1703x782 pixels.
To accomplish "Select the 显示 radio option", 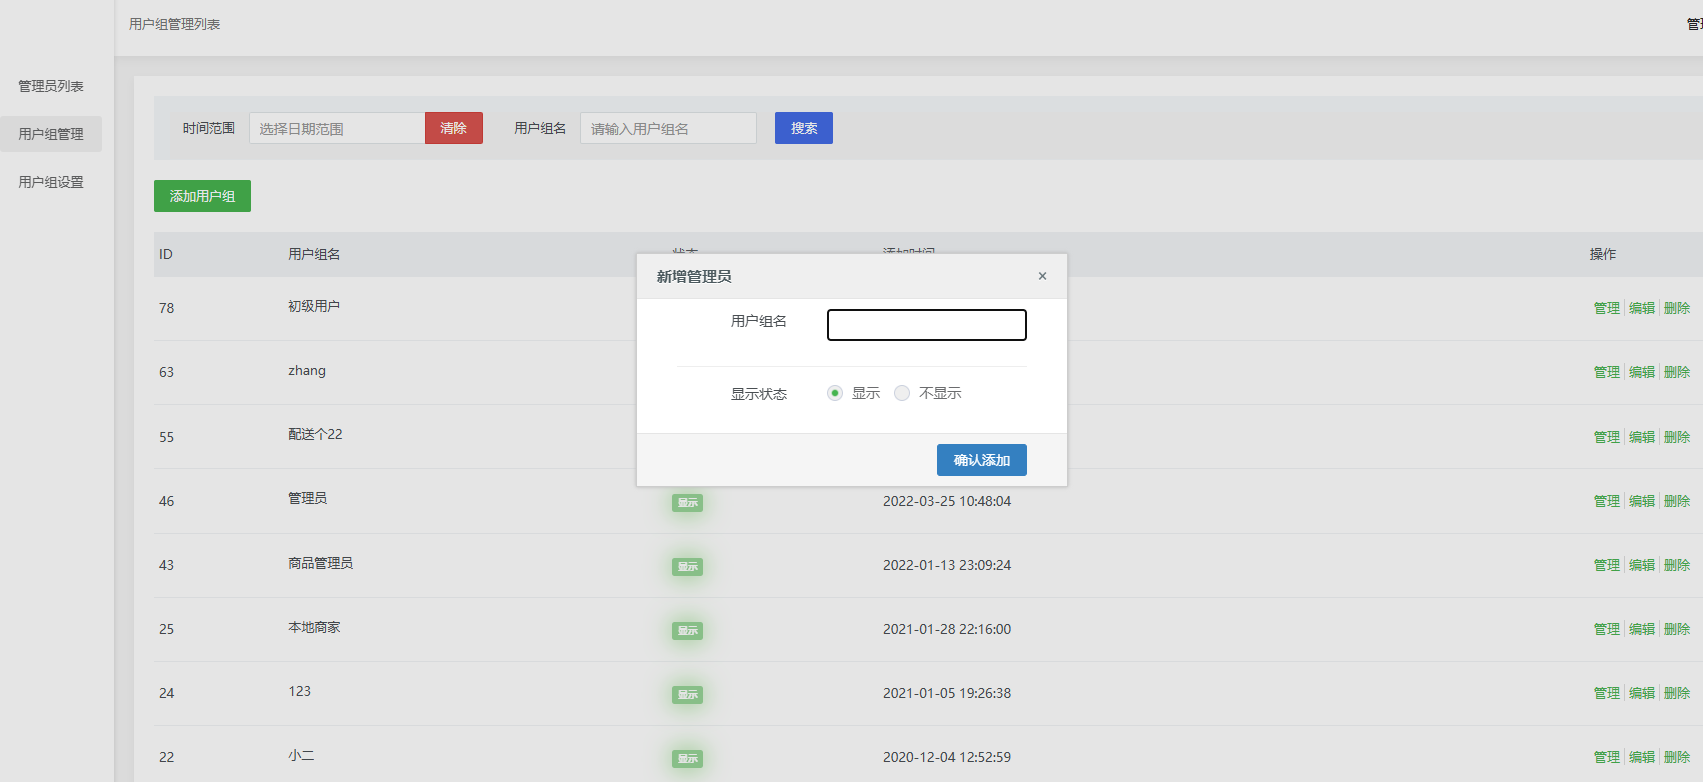I will [x=835, y=393].
